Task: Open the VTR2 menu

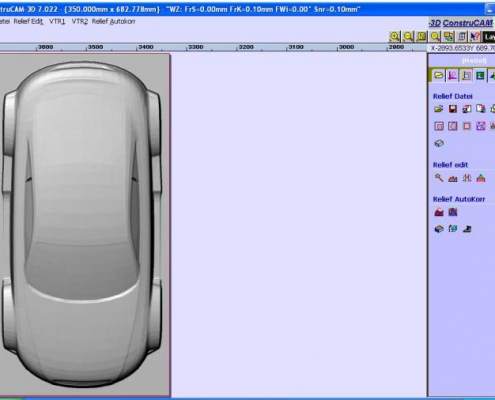Action: coord(80,21)
